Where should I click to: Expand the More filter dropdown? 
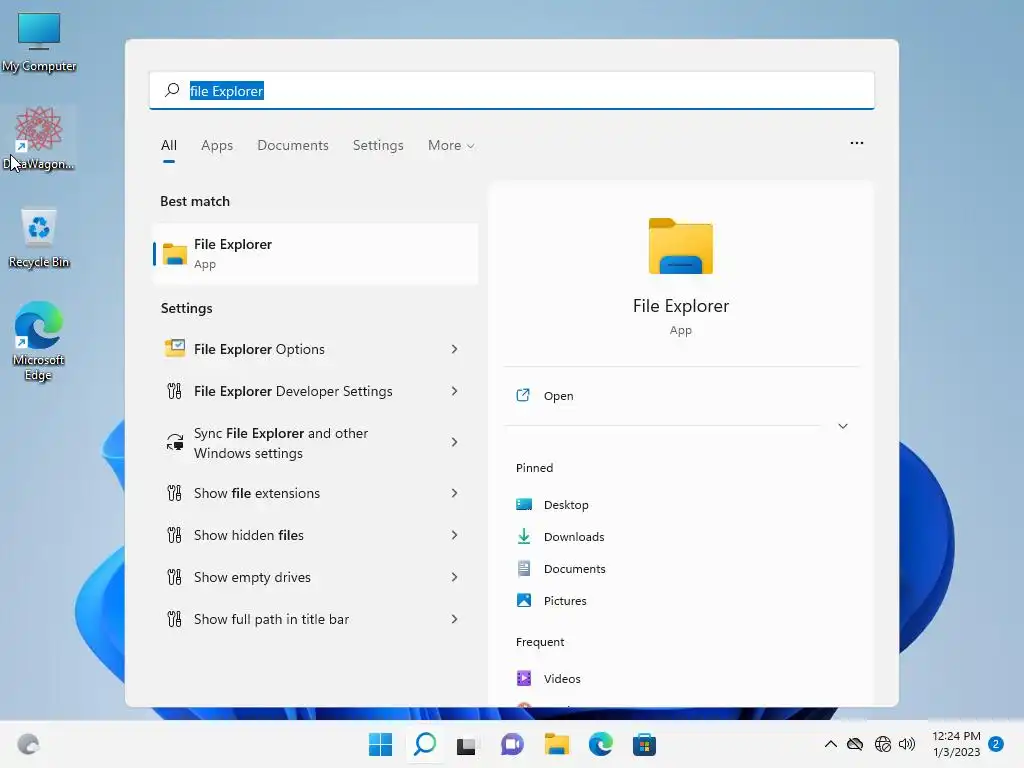(x=451, y=145)
